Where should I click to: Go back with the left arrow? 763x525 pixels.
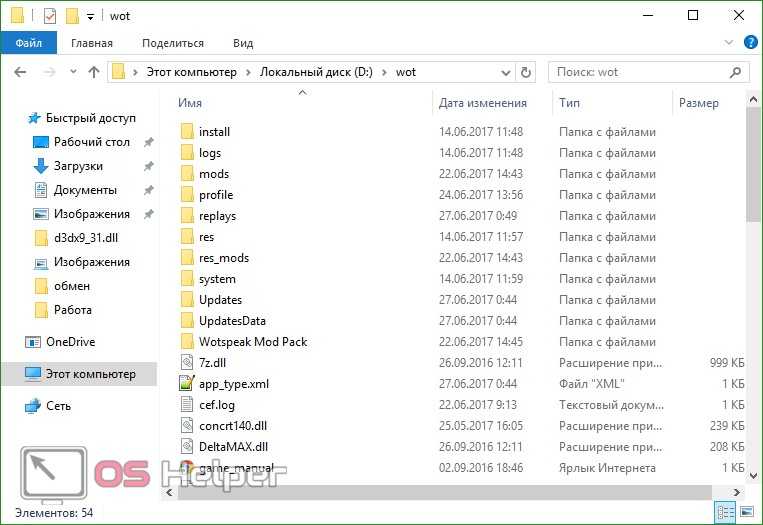coord(20,72)
